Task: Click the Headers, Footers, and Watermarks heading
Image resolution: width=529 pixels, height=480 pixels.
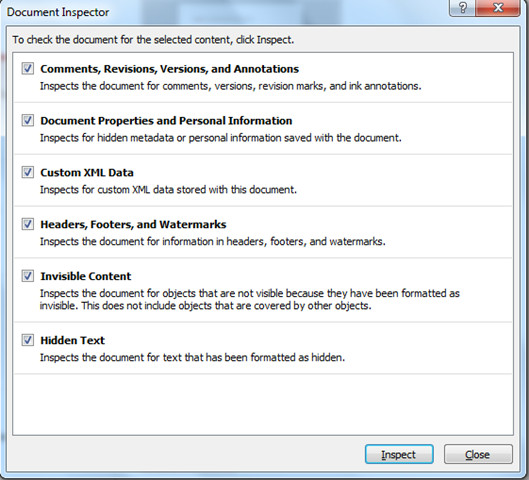Action: pos(133,225)
